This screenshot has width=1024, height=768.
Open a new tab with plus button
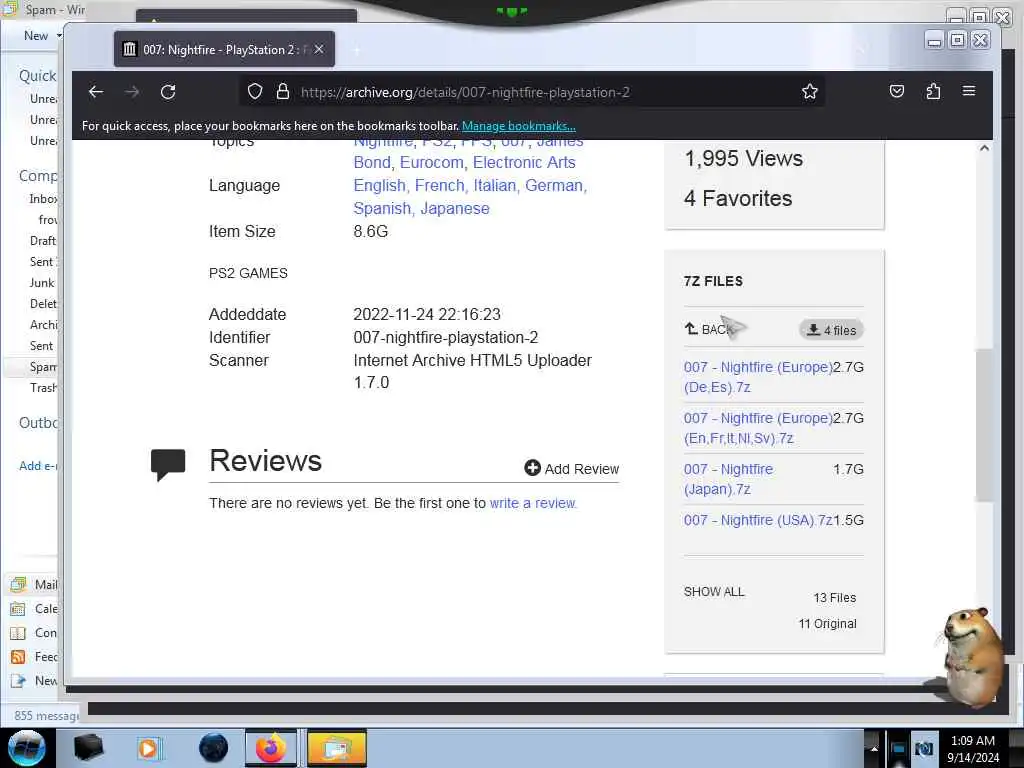[357, 50]
